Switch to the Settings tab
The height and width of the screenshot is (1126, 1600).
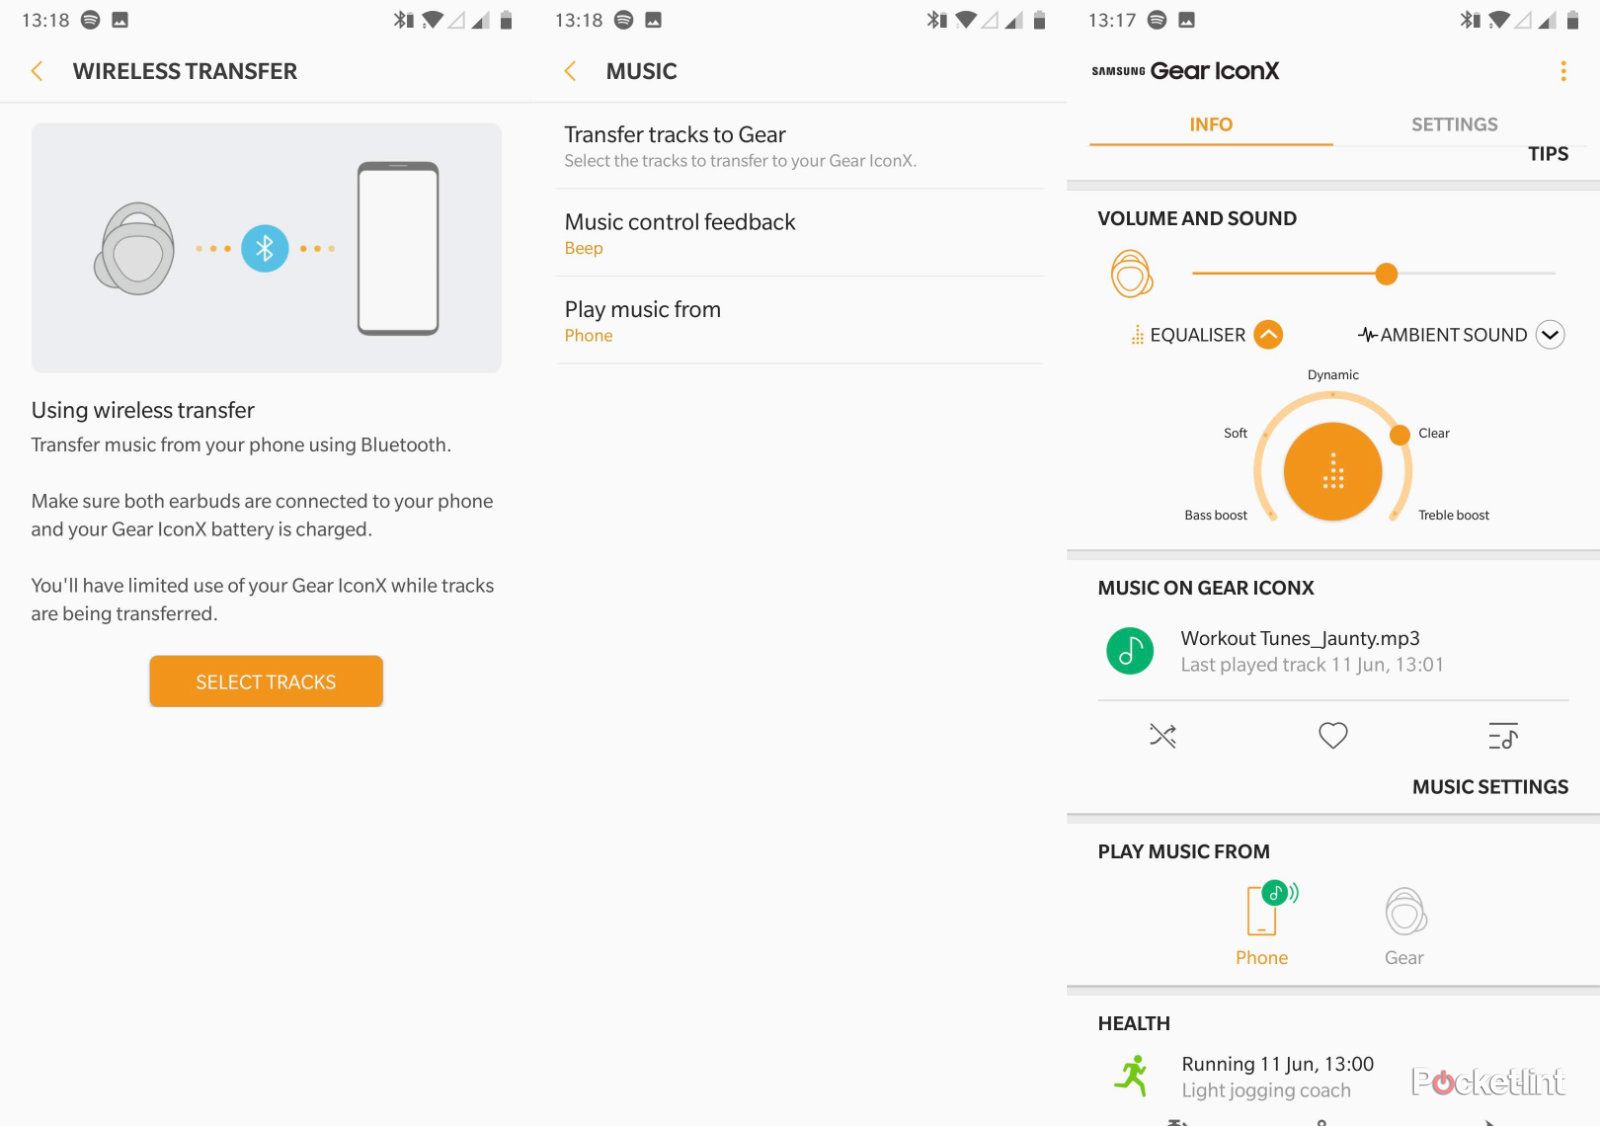tap(1454, 125)
